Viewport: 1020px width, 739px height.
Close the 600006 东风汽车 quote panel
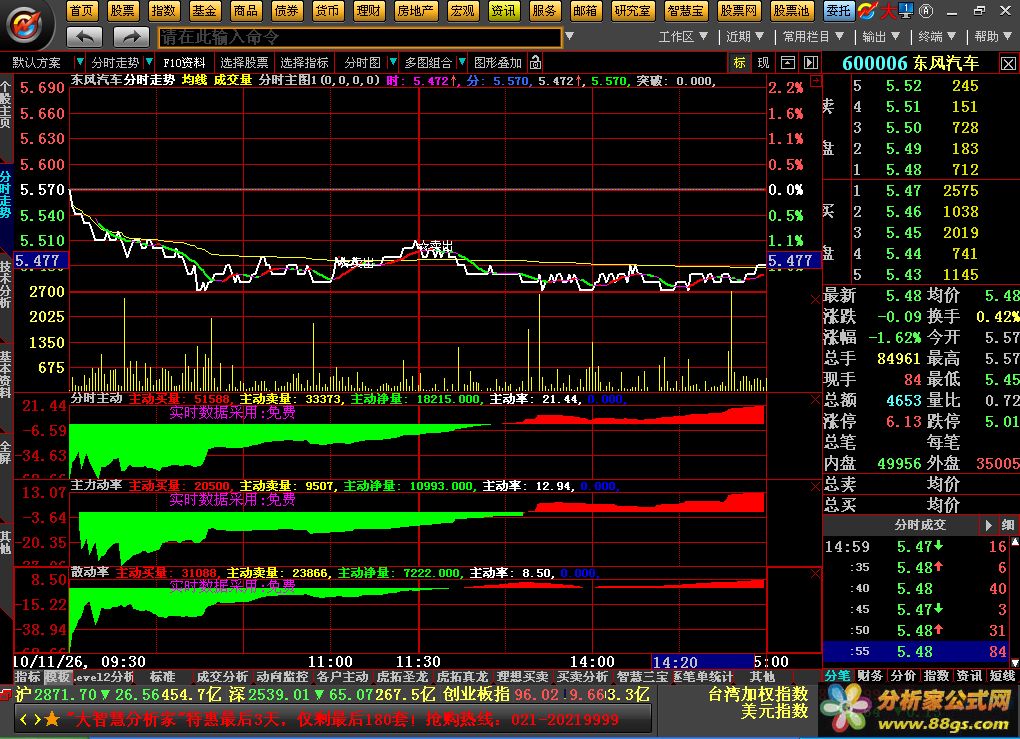(1008, 64)
